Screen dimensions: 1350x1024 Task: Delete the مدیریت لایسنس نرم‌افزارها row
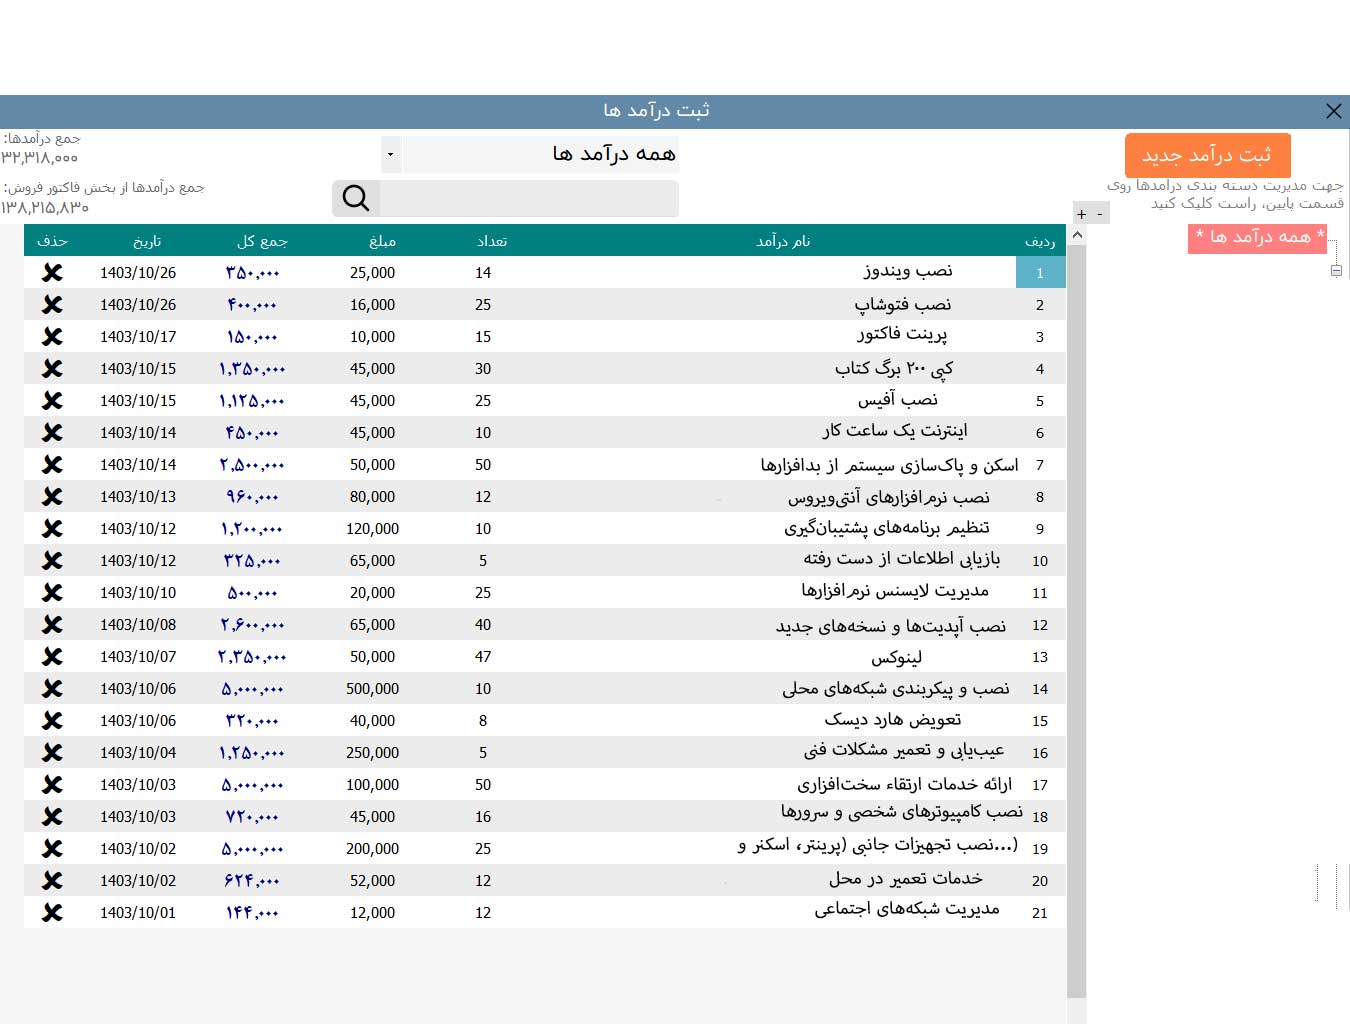click(x=52, y=592)
